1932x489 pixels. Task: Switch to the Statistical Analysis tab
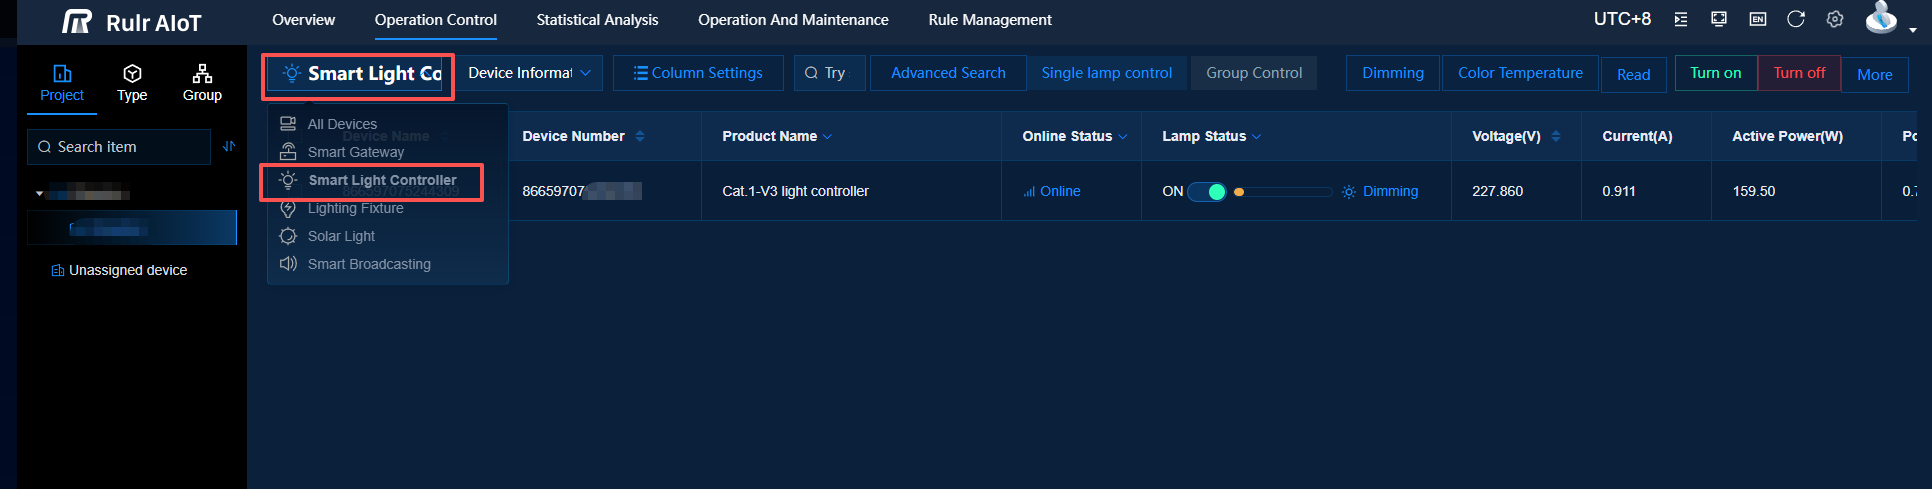pyautogui.click(x=597, y=20)
